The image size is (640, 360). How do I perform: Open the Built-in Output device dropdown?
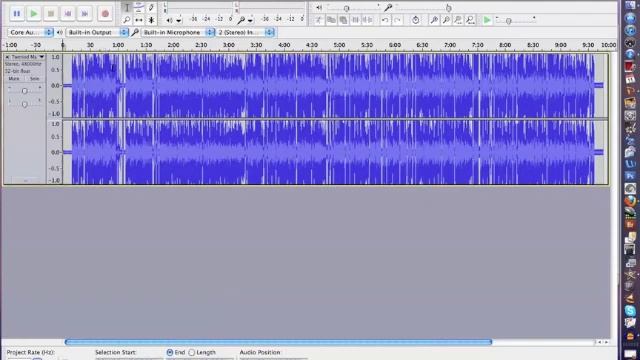click(x=97, y=32)
